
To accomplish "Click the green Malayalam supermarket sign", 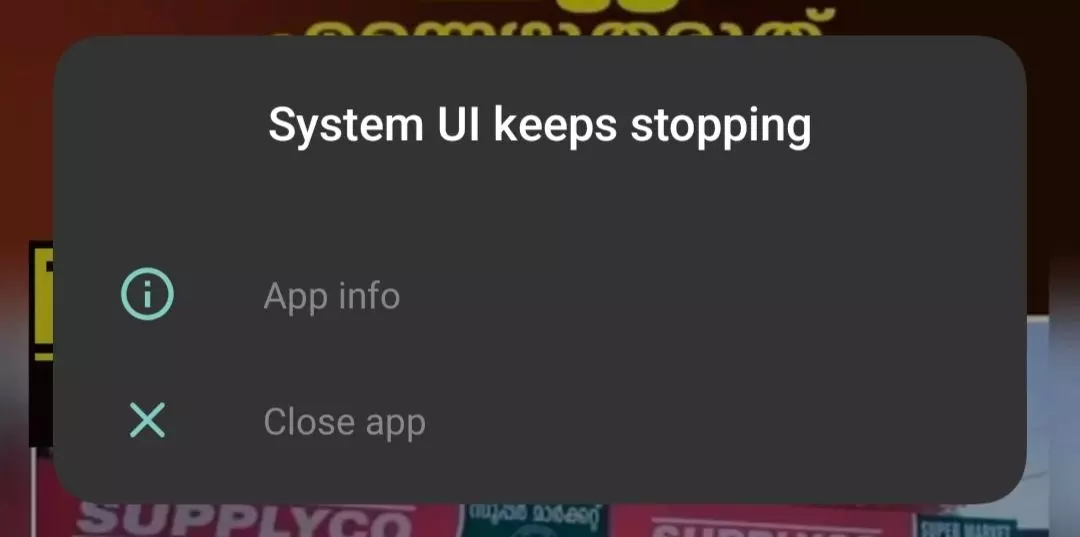I will [x=534, y=520].
